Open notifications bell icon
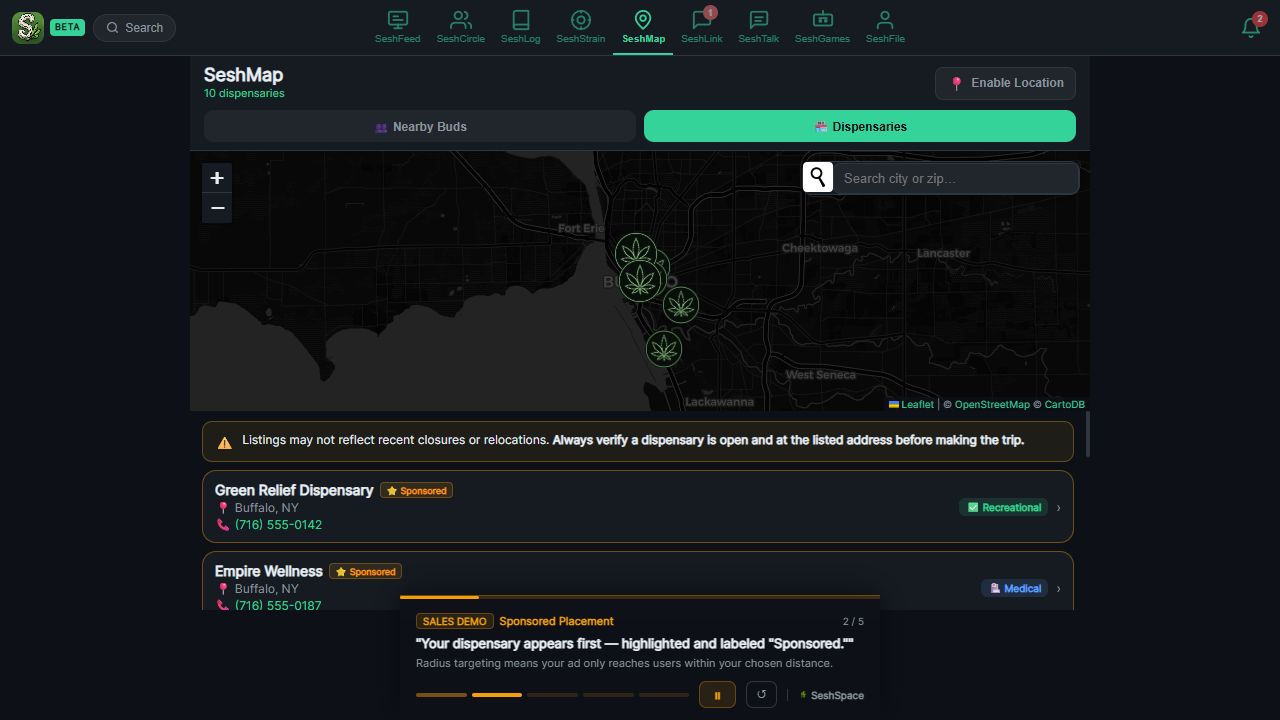1280x720 pixels. (x=1251, y=27)
